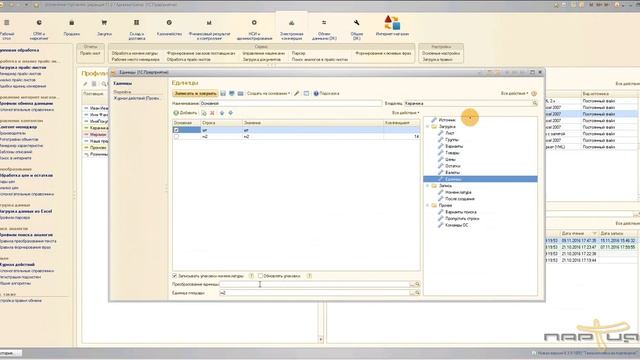Toggle Обновлять упаковки checkbox
The image size is (640, 360).
(260, 276)
